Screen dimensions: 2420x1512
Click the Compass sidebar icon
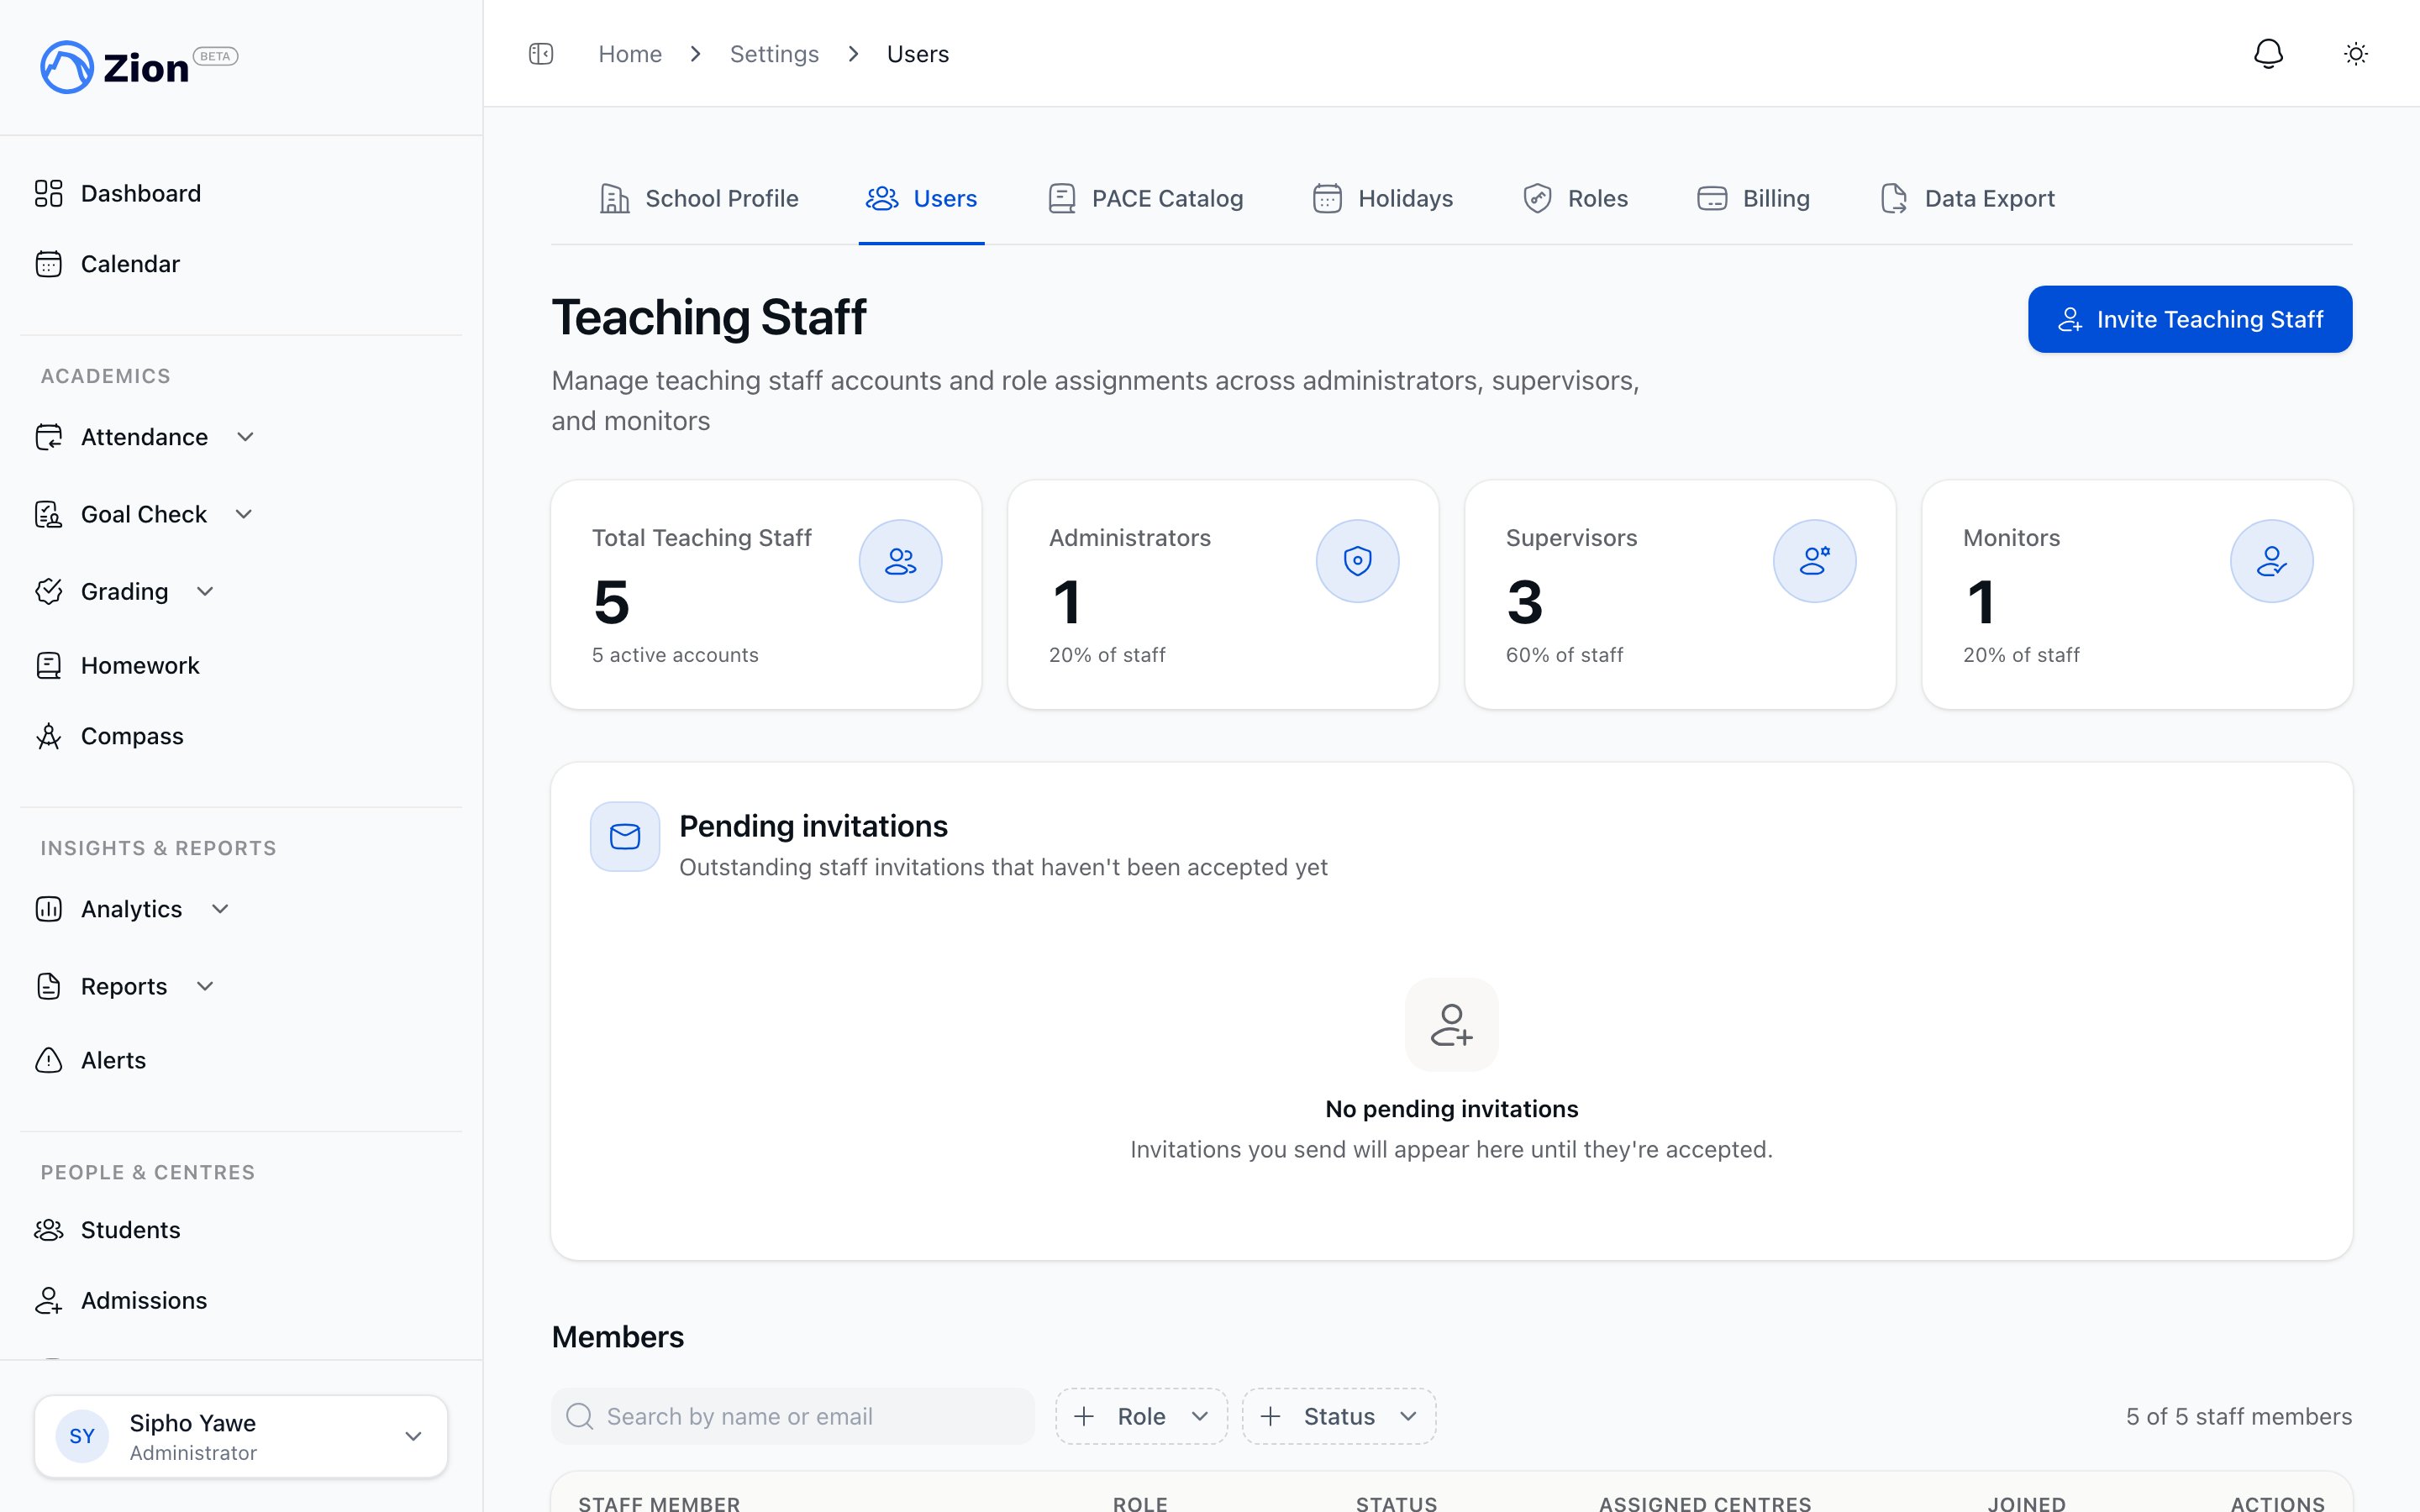[x=48, y=736]
